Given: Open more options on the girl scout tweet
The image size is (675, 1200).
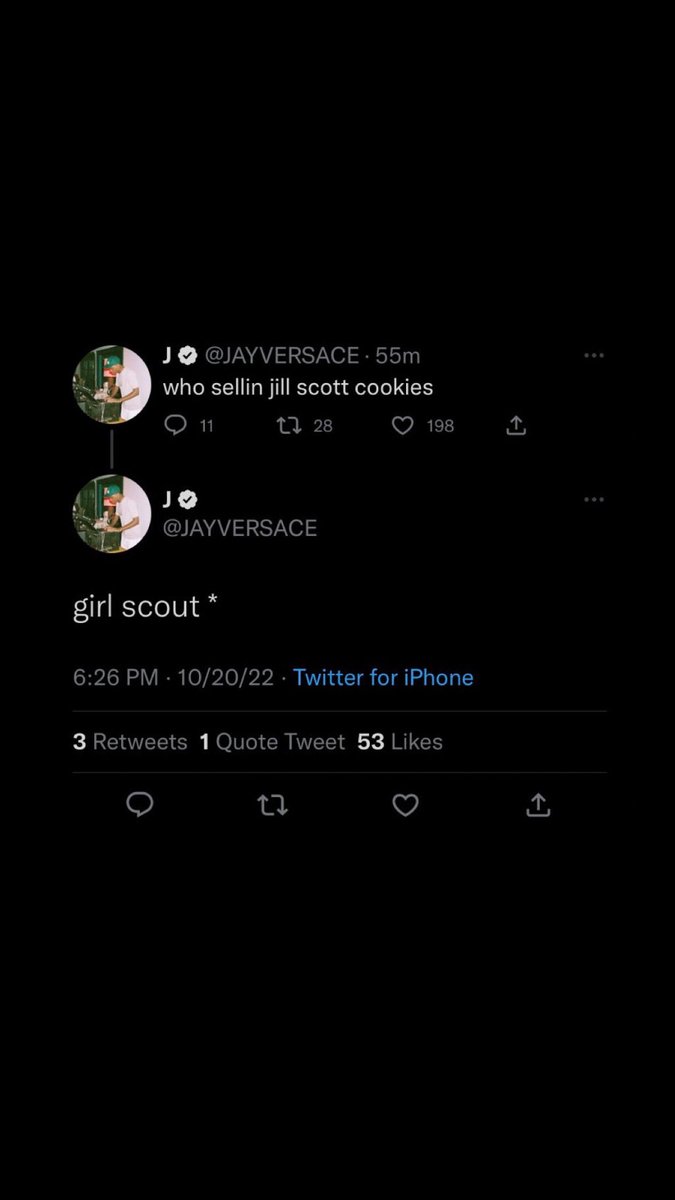Looking at the screenshot, I should coord(594,499).
